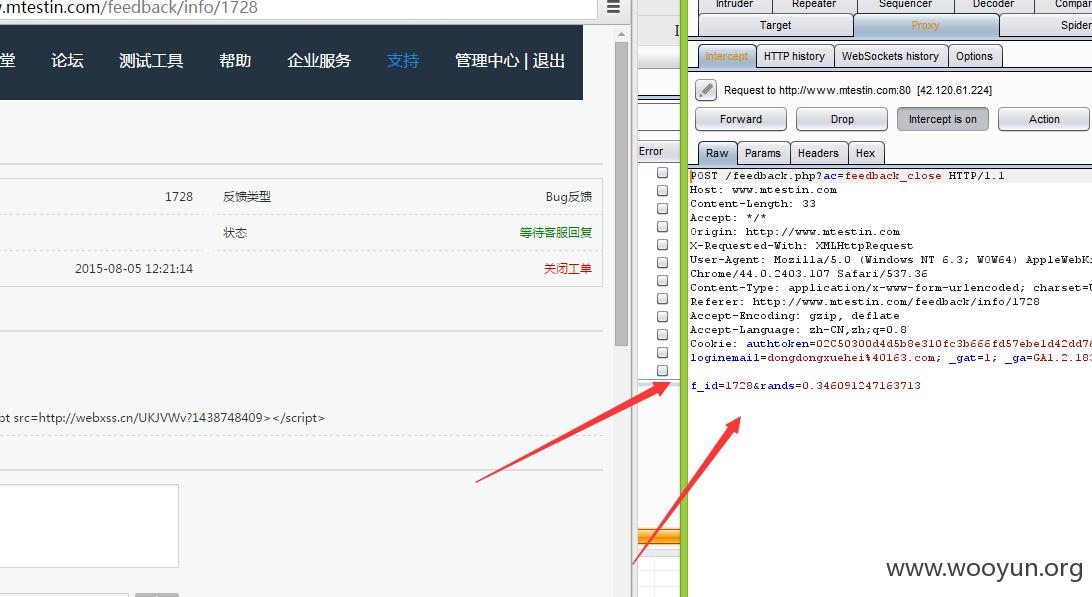
Task: Click the scrollbar up arrow on webpage
Action: click(622, 34)
